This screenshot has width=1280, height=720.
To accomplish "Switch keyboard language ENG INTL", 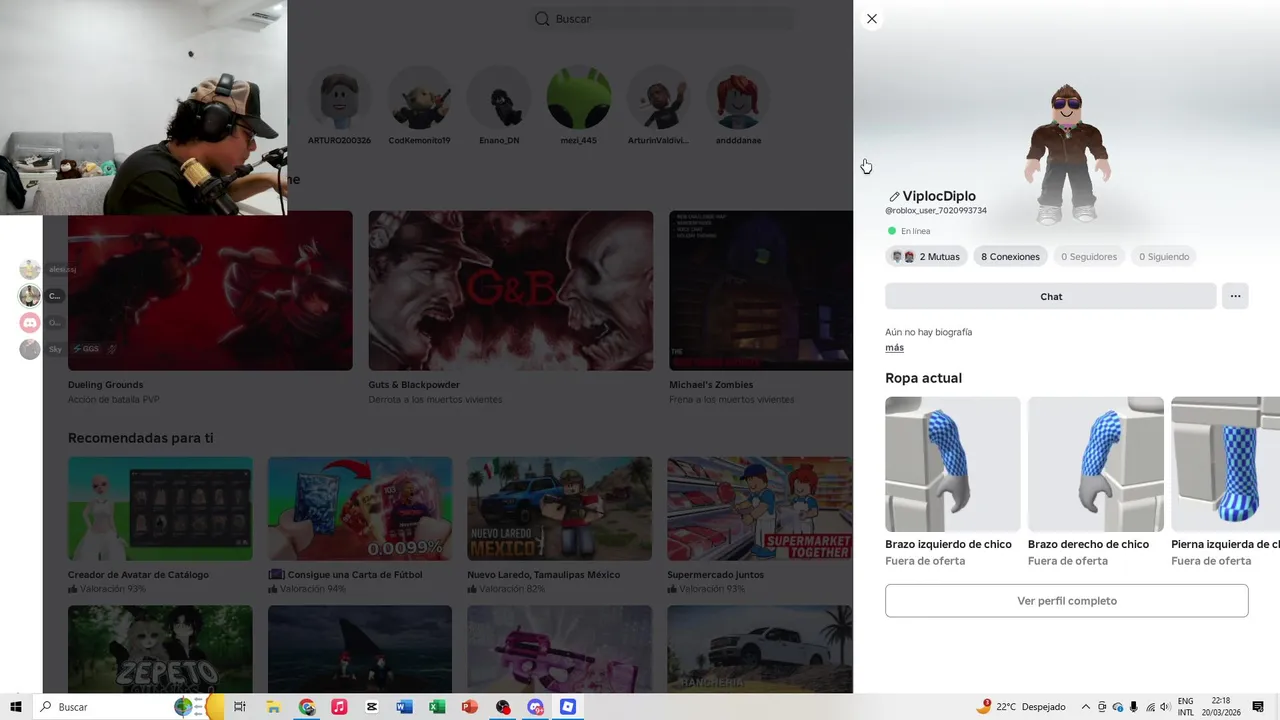I will (x=1186, y=707).
